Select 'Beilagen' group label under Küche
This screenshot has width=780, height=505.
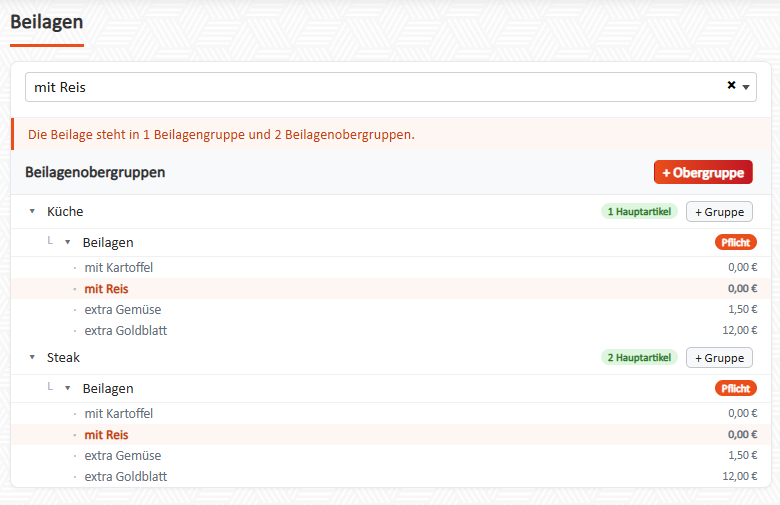[108, 242]
